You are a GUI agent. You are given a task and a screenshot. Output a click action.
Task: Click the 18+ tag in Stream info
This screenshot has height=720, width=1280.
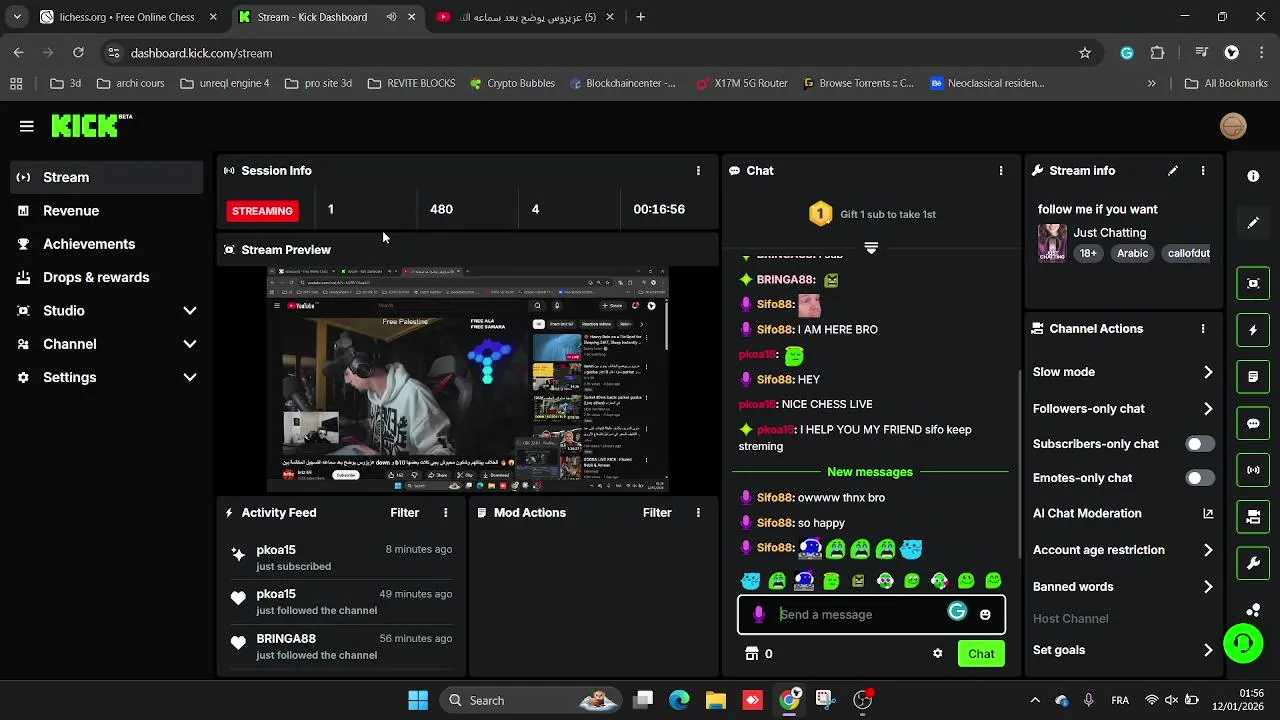[1088, 254]
